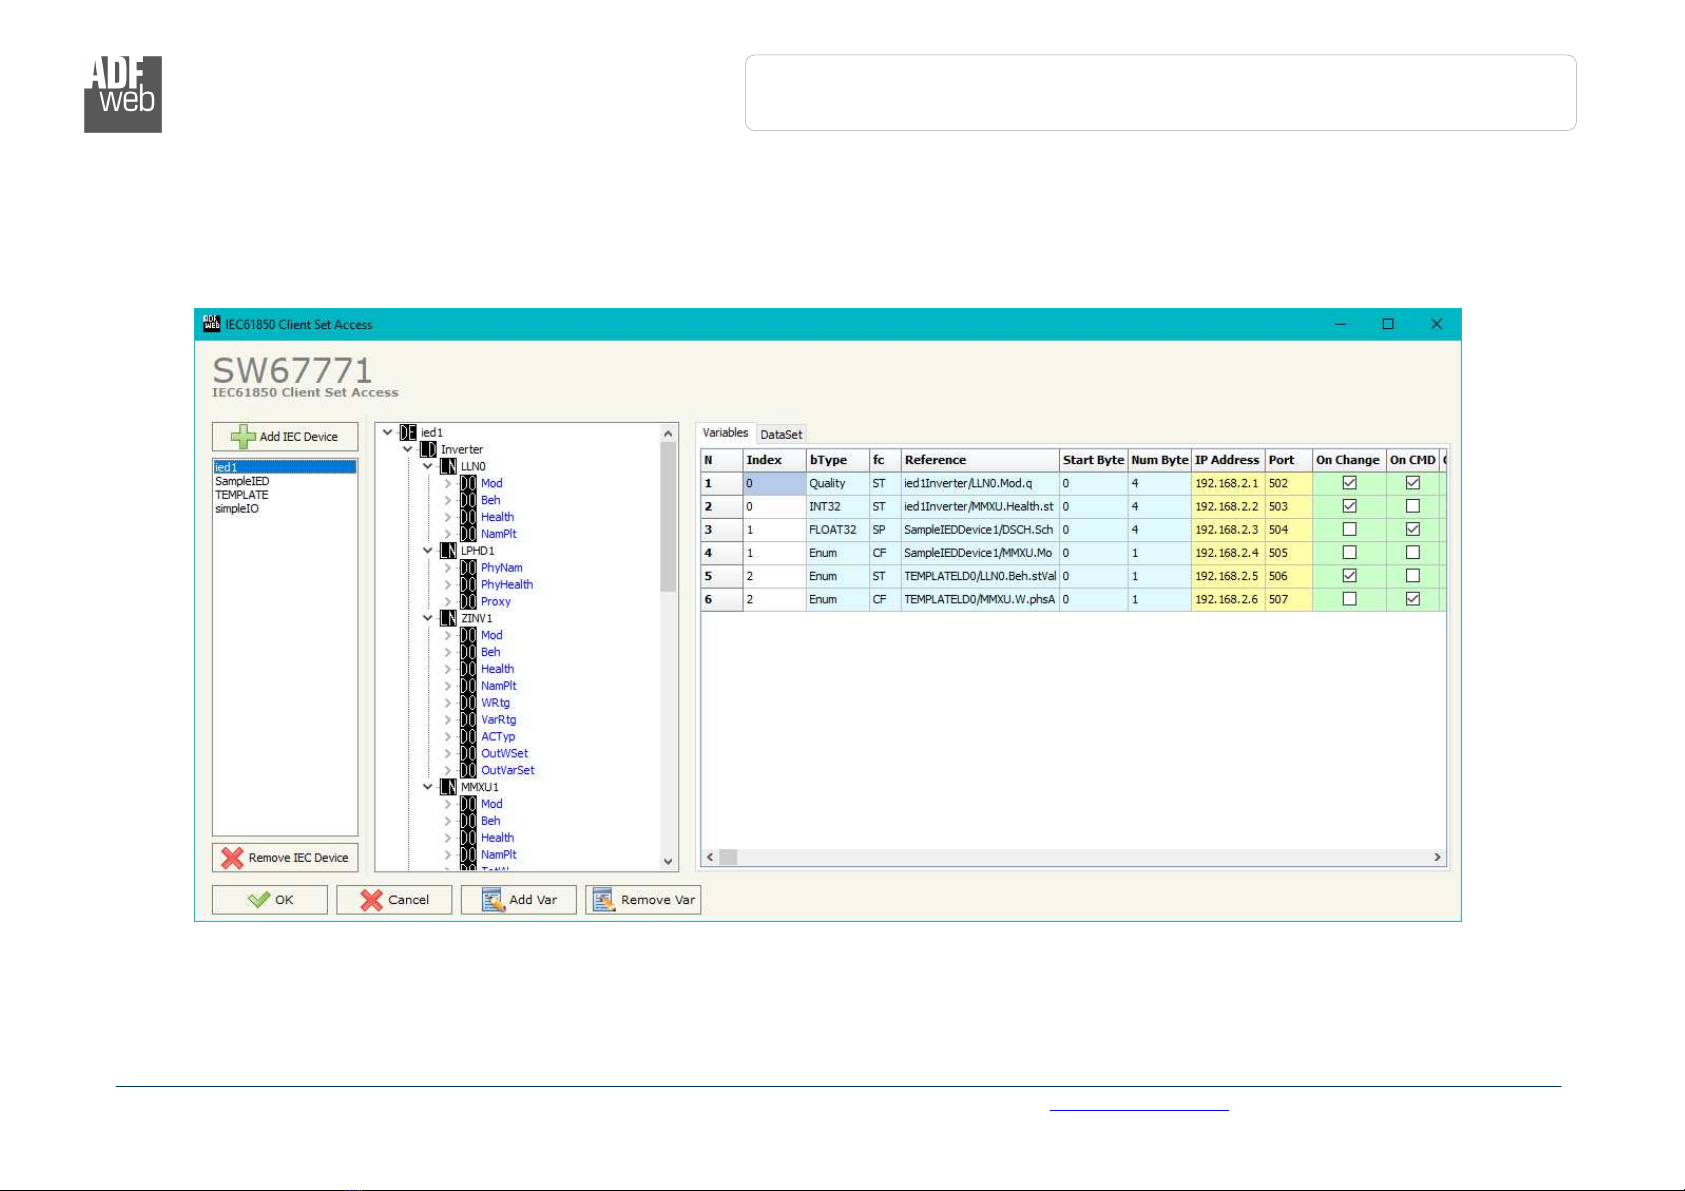Click the Add Var pencil icon

point(493,900)
